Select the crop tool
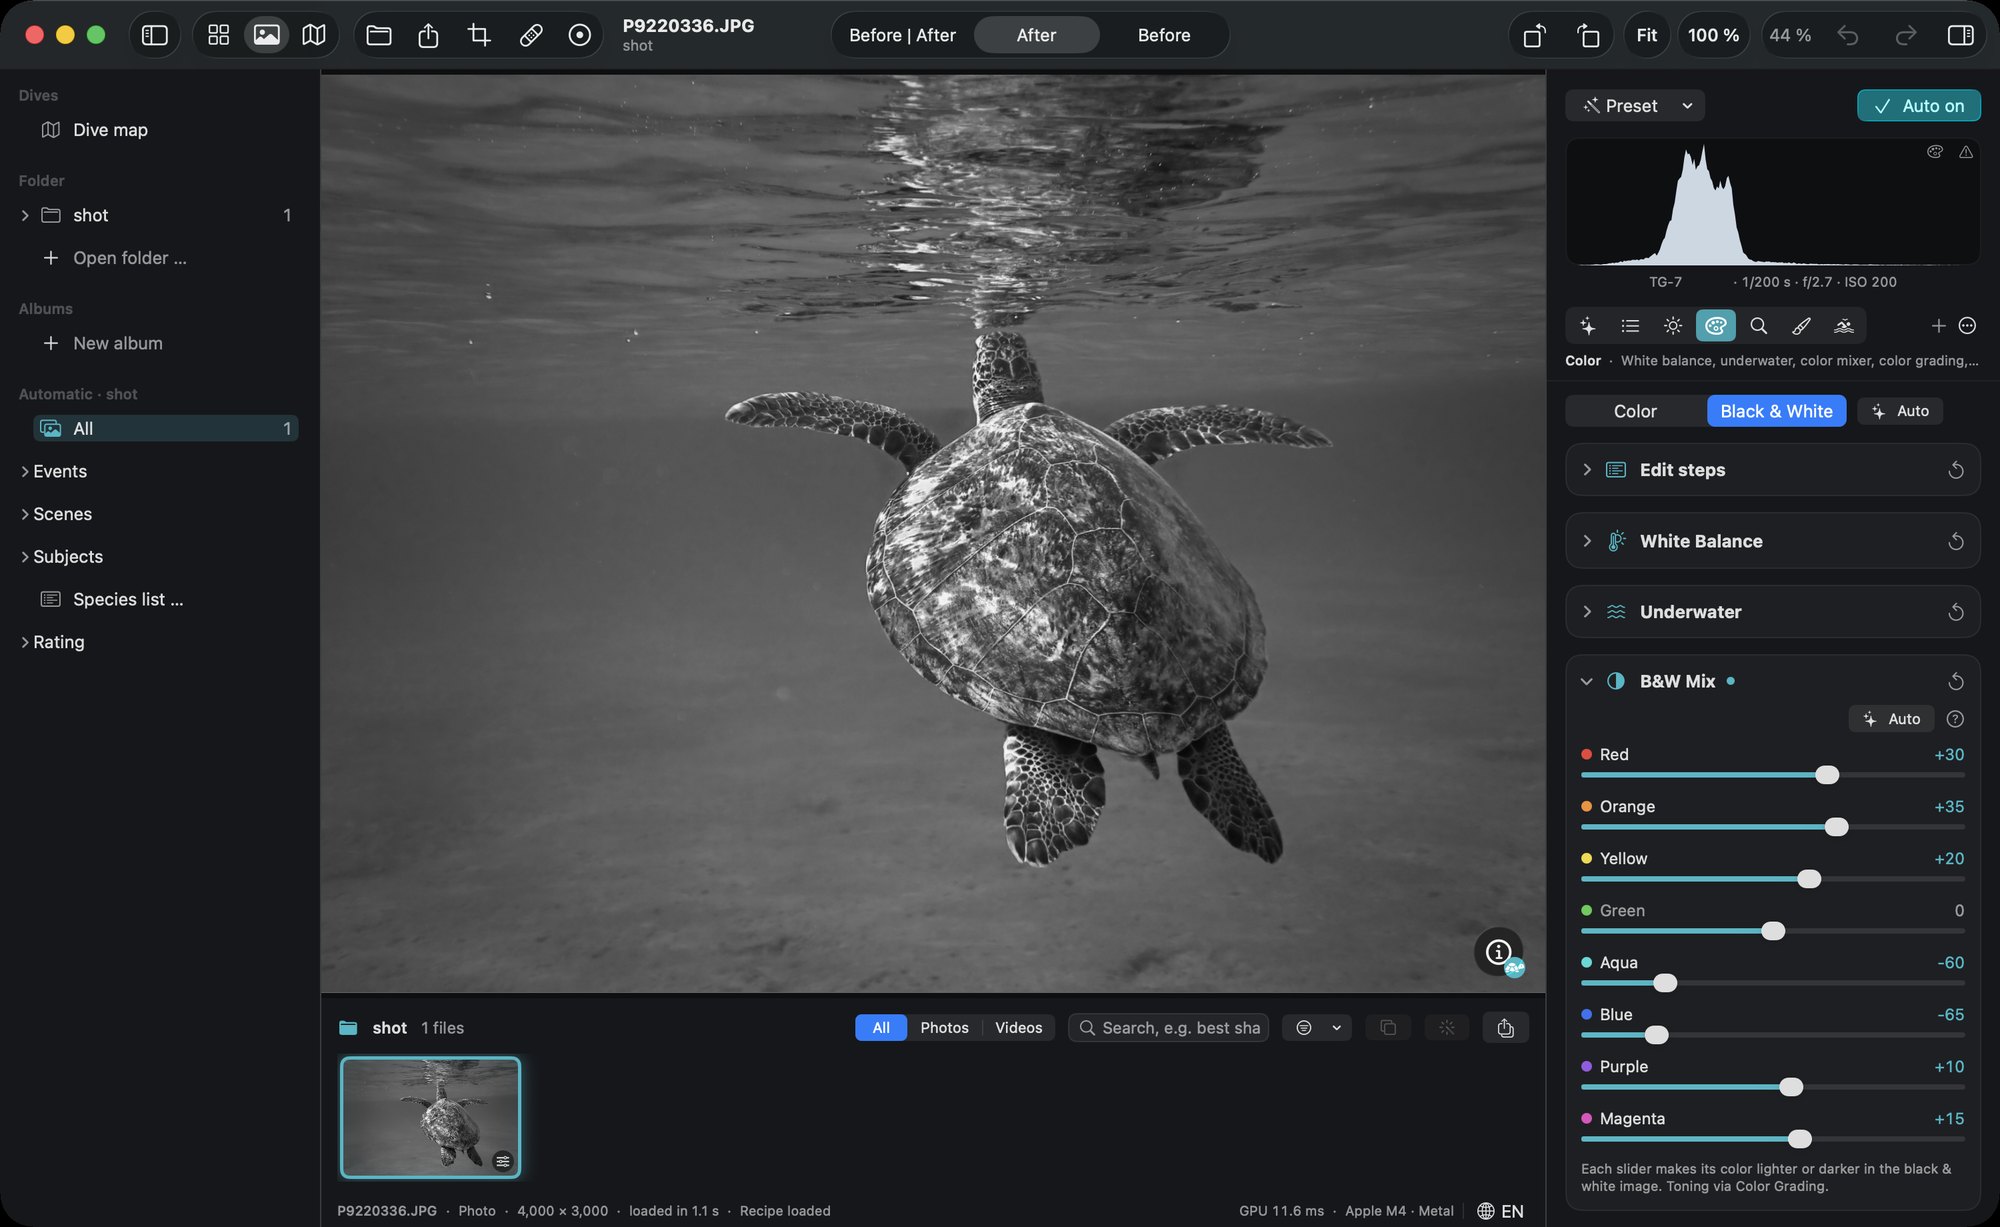This screenshot has height=1227, width=2000. pos(479,35)
